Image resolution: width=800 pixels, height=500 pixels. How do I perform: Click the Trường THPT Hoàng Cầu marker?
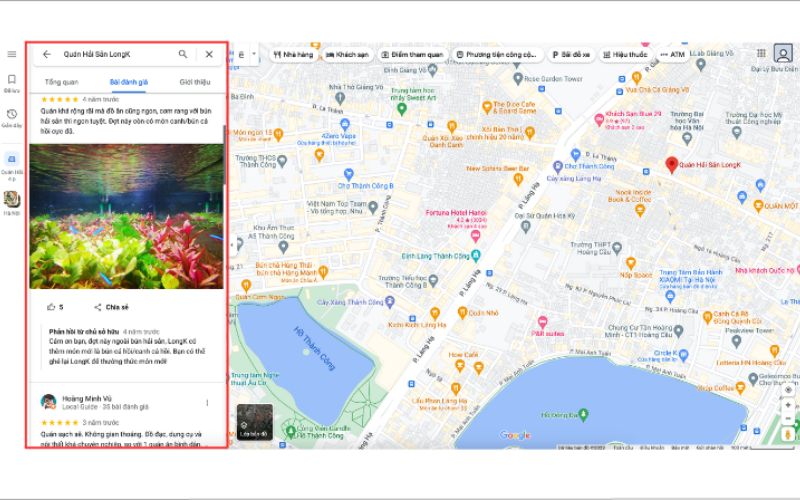(617, 248)
